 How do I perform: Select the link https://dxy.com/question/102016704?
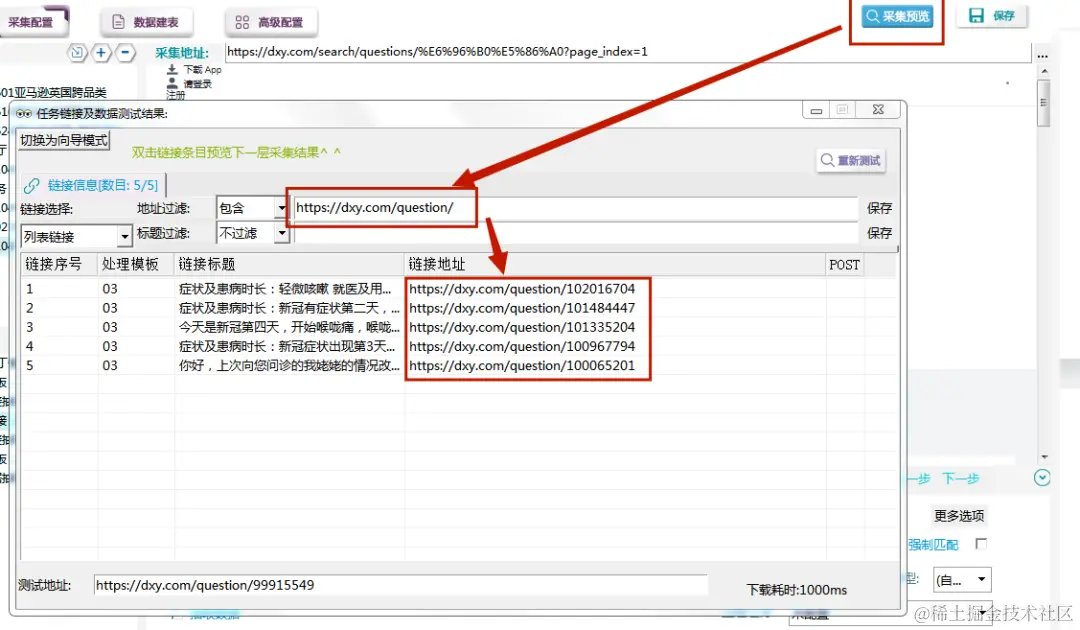pos(522,289)
